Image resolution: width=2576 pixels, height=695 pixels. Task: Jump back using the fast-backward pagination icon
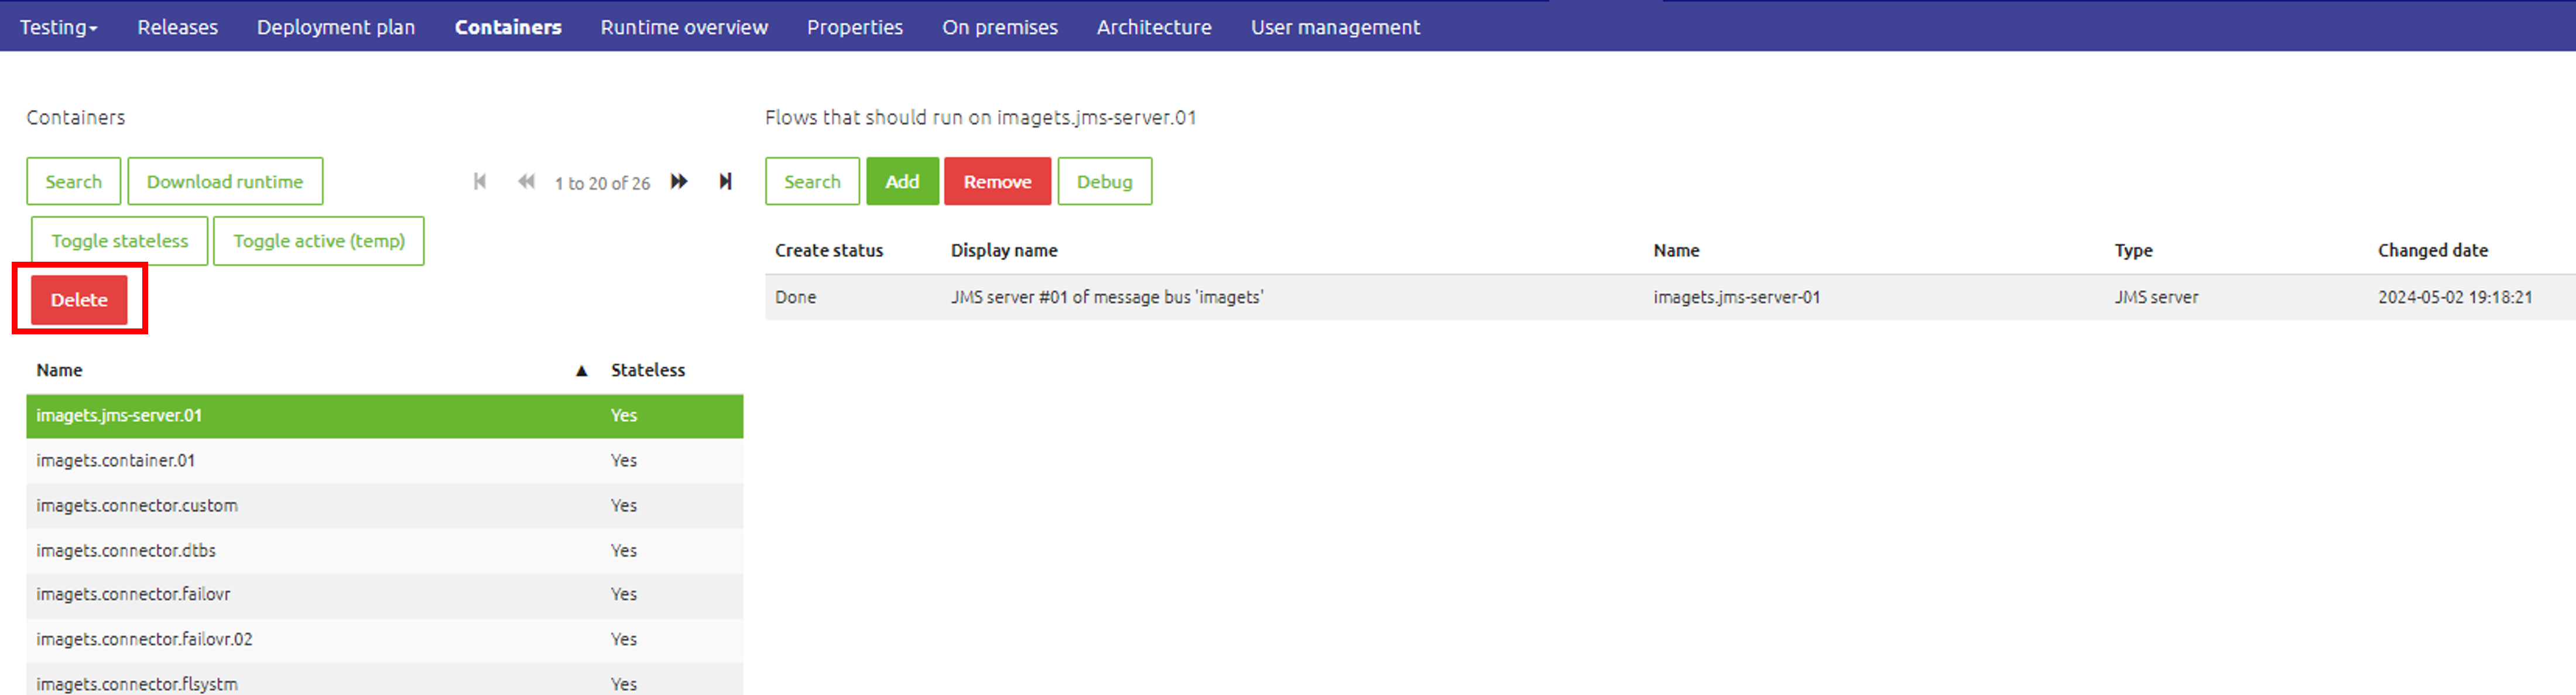pyautogui.click(x=527, y=181)
